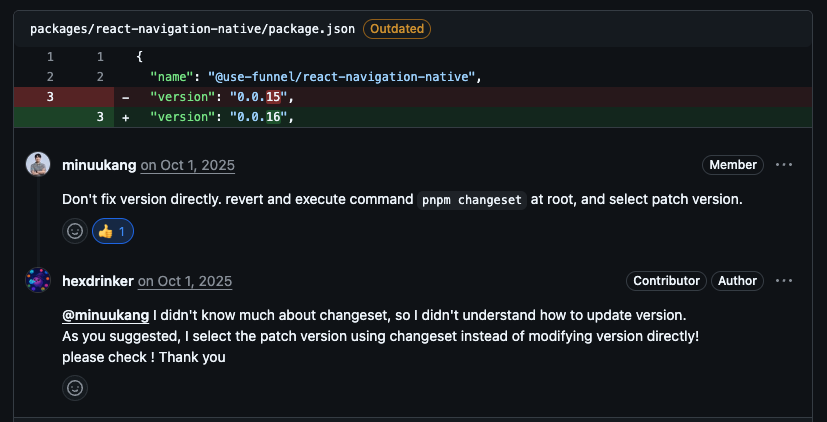Open options menu for hexdrinker's comment
The image size is (827, 422).
point(784,281)
